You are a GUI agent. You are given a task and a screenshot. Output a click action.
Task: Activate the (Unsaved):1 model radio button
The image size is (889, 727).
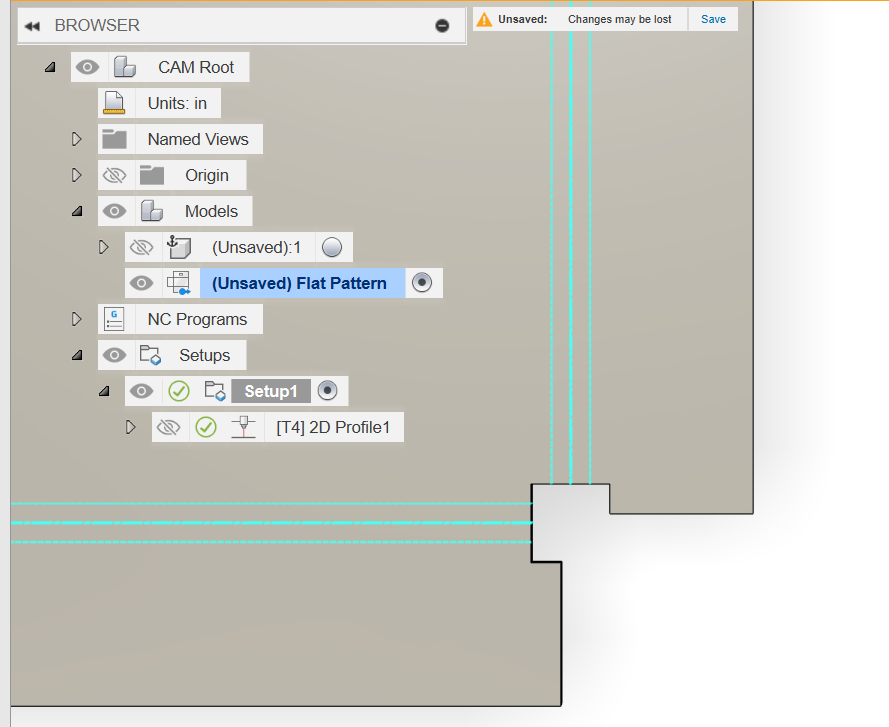[332, 247]
